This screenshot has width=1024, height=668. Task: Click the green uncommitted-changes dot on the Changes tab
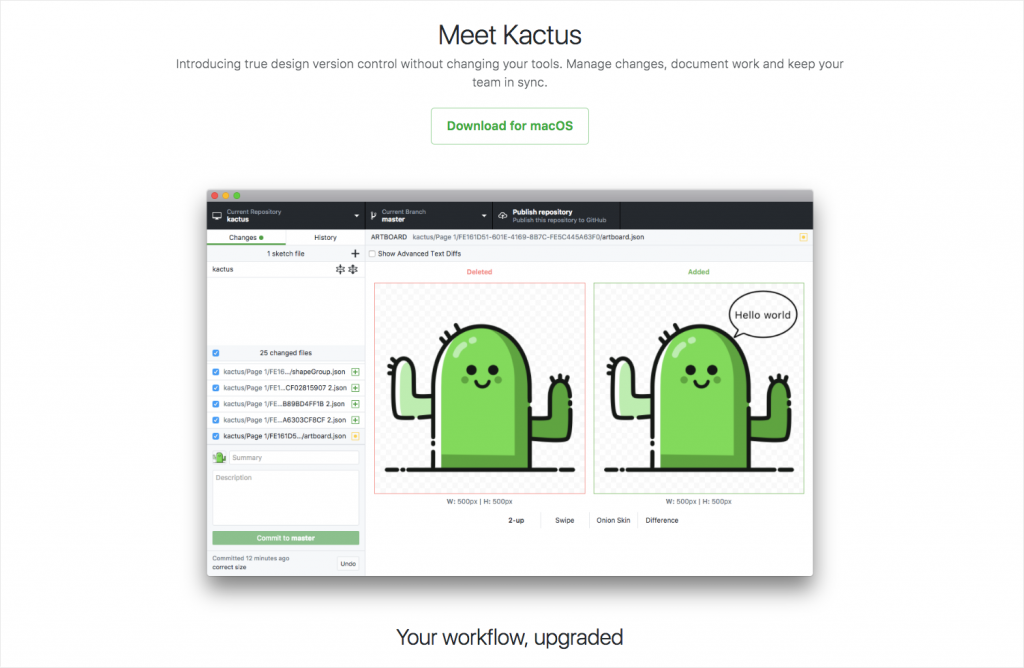(261, 238)
